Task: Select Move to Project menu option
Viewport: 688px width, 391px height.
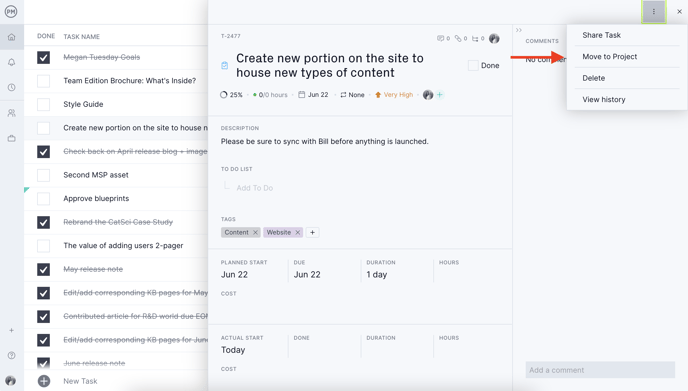Action: coord(609,57)
